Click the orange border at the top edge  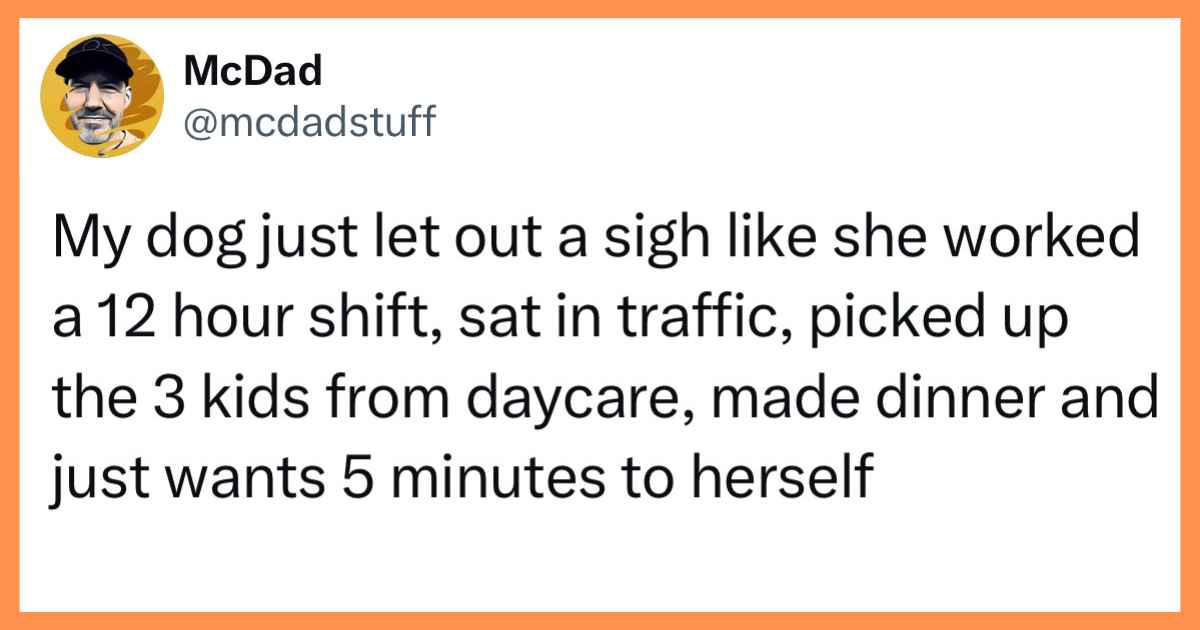600,8
